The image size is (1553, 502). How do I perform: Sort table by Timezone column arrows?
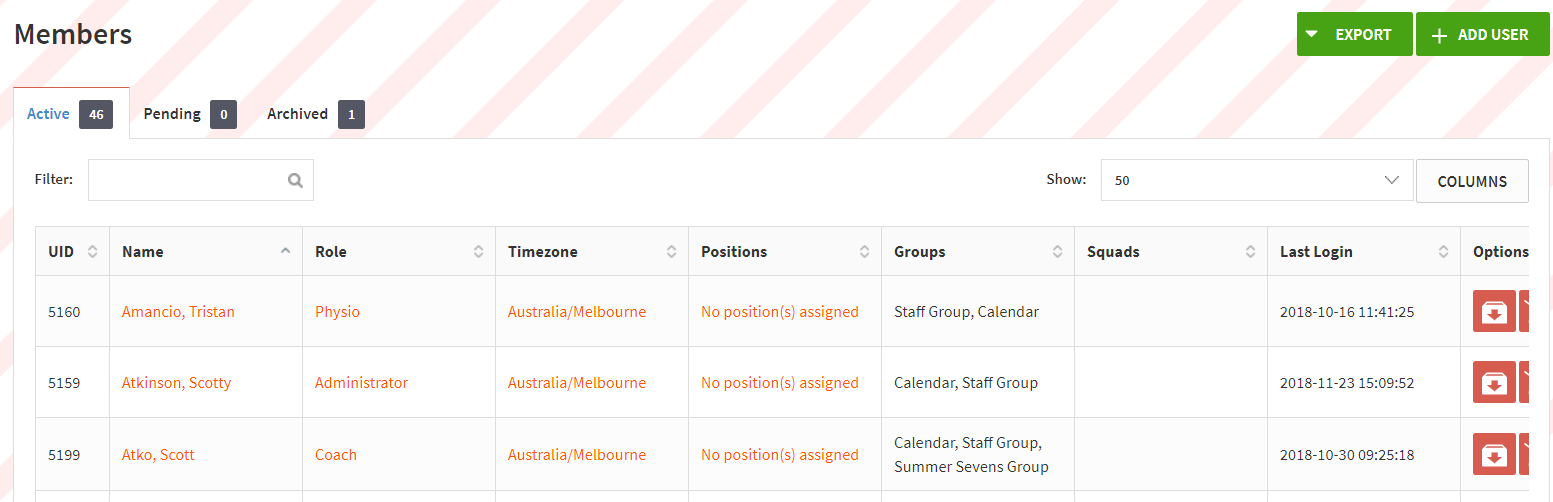click(x=671, y=252)
